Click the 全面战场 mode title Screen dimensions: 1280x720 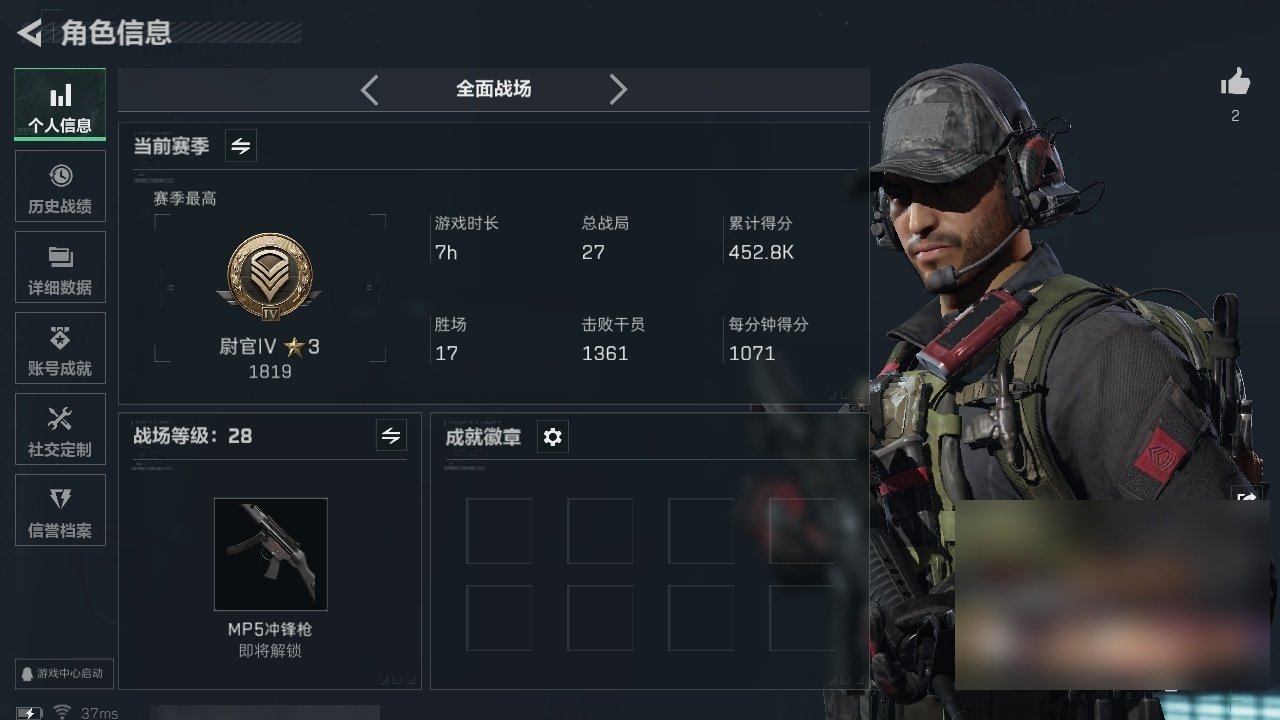pyautogui.click(x=494, y=89)
